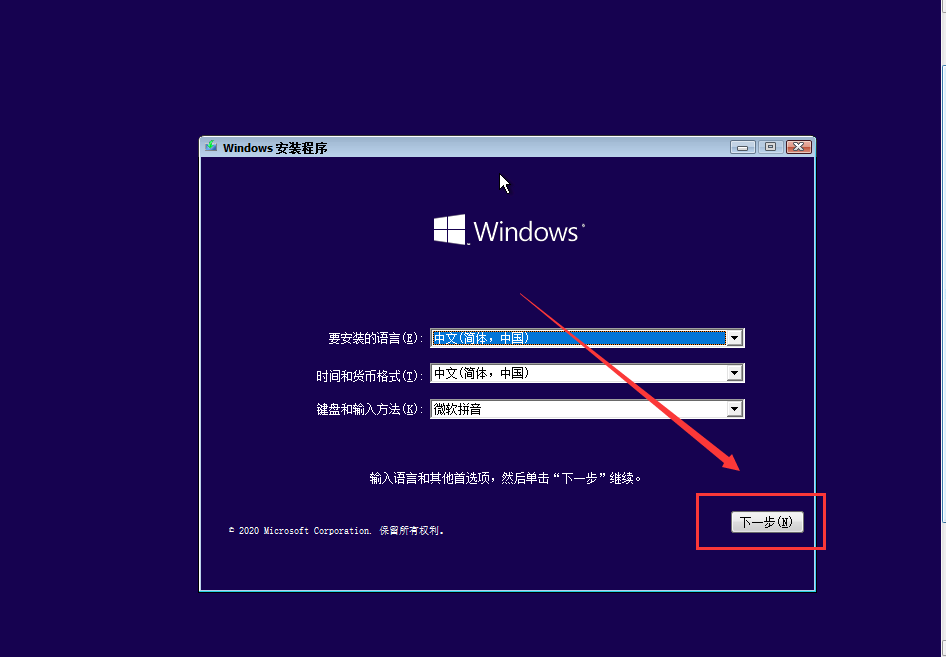Click the 下一步(N) button
Screen dimensions: 946x657
tap(767, 522)
